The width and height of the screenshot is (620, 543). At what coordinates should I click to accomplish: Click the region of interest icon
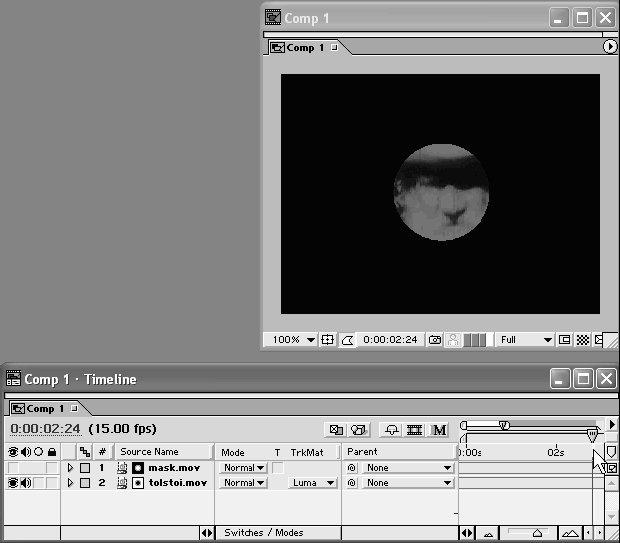(565, 340)
